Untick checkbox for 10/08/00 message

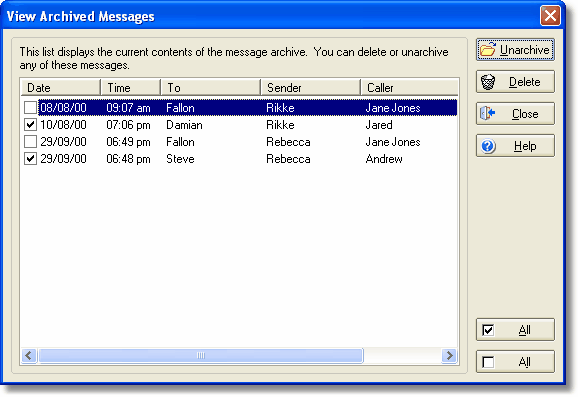click(x=30, y=125)
